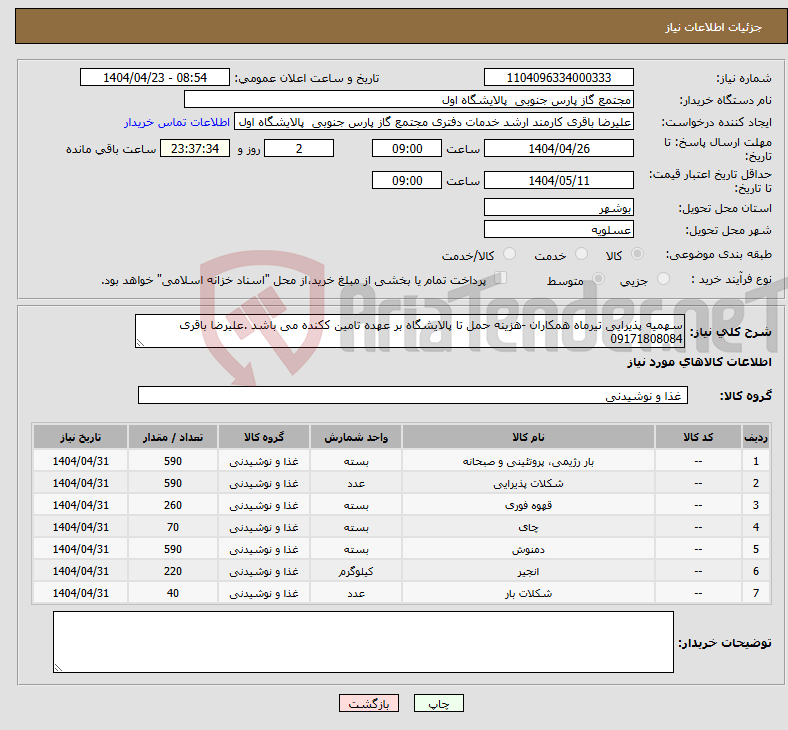The image size is (788, 730).
Task: Click the item name شکلات پذیرایی
Action: [528, 483]
